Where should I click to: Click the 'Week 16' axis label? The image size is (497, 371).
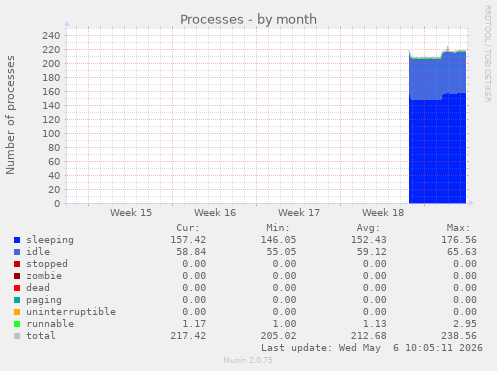(215, 213)
